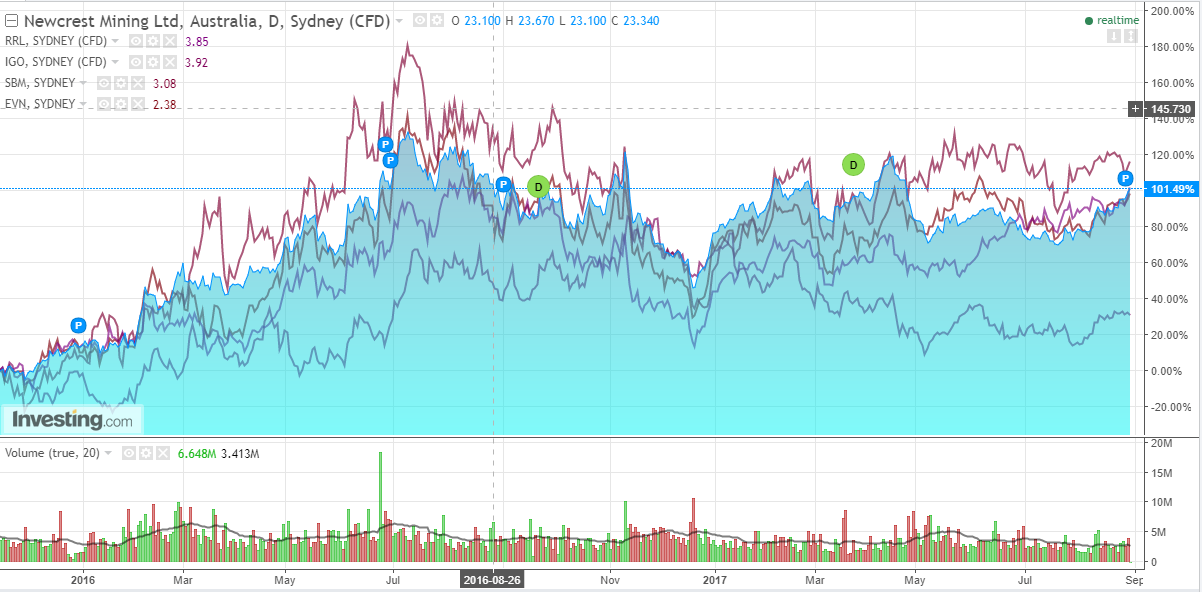1202x592 pixels.
Task: Click the 20M volume axis label
Action: 1164,442
